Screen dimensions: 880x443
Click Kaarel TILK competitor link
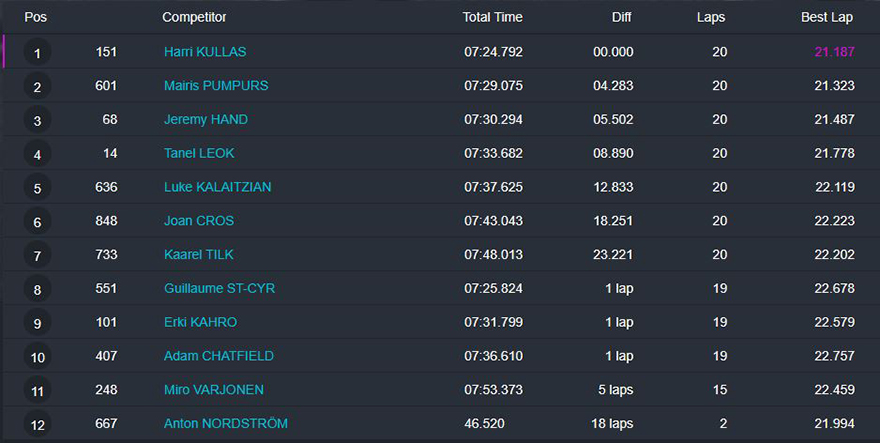198,255
